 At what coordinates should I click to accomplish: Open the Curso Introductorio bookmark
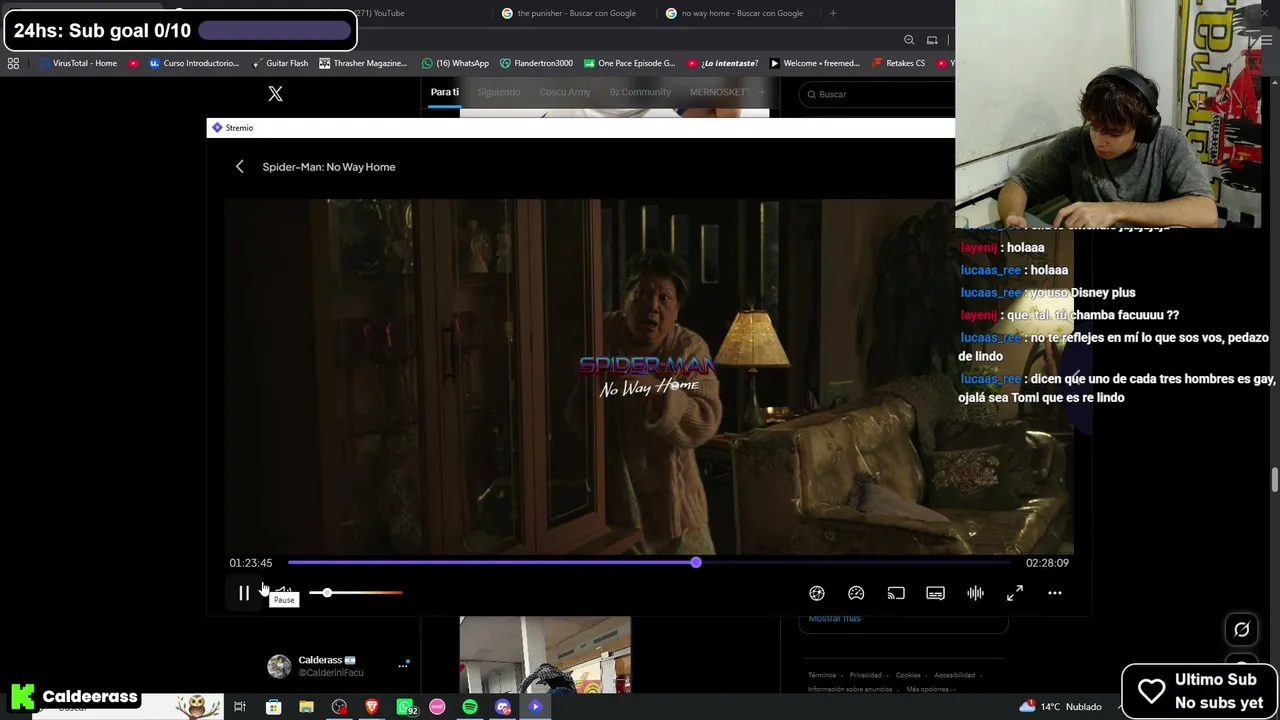[194, 63]
